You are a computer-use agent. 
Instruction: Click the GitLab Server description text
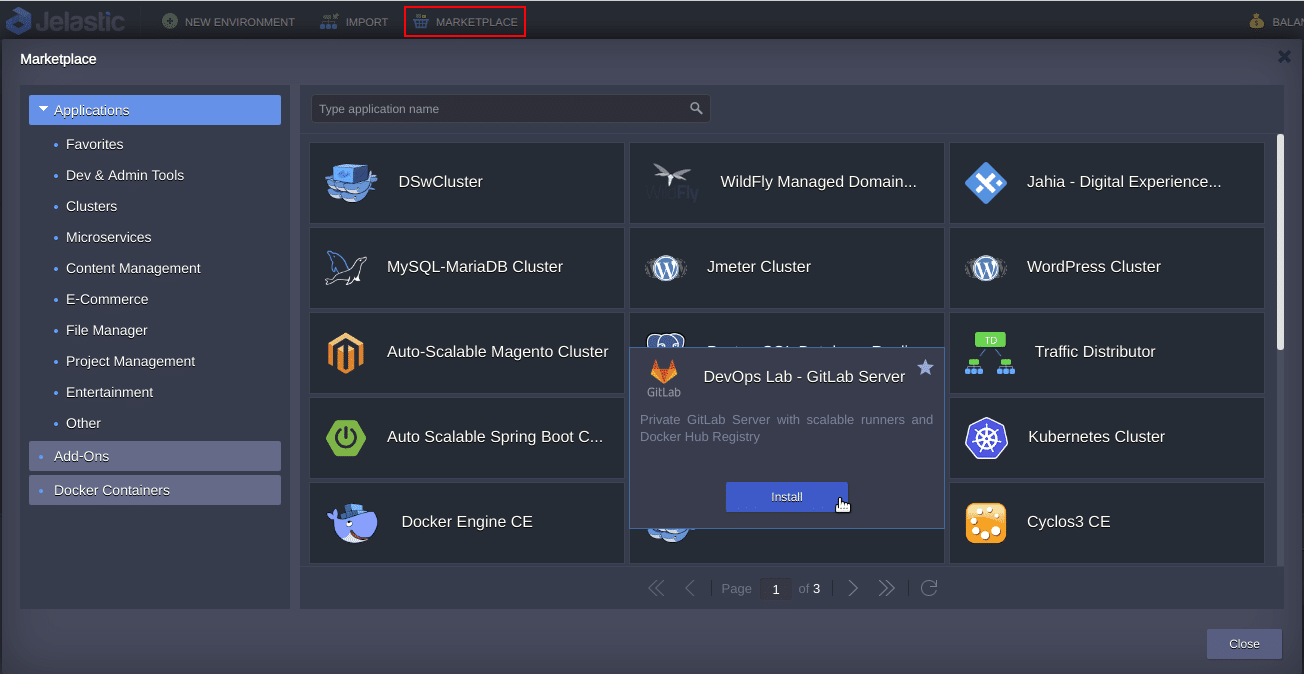[x=787, y=428]
